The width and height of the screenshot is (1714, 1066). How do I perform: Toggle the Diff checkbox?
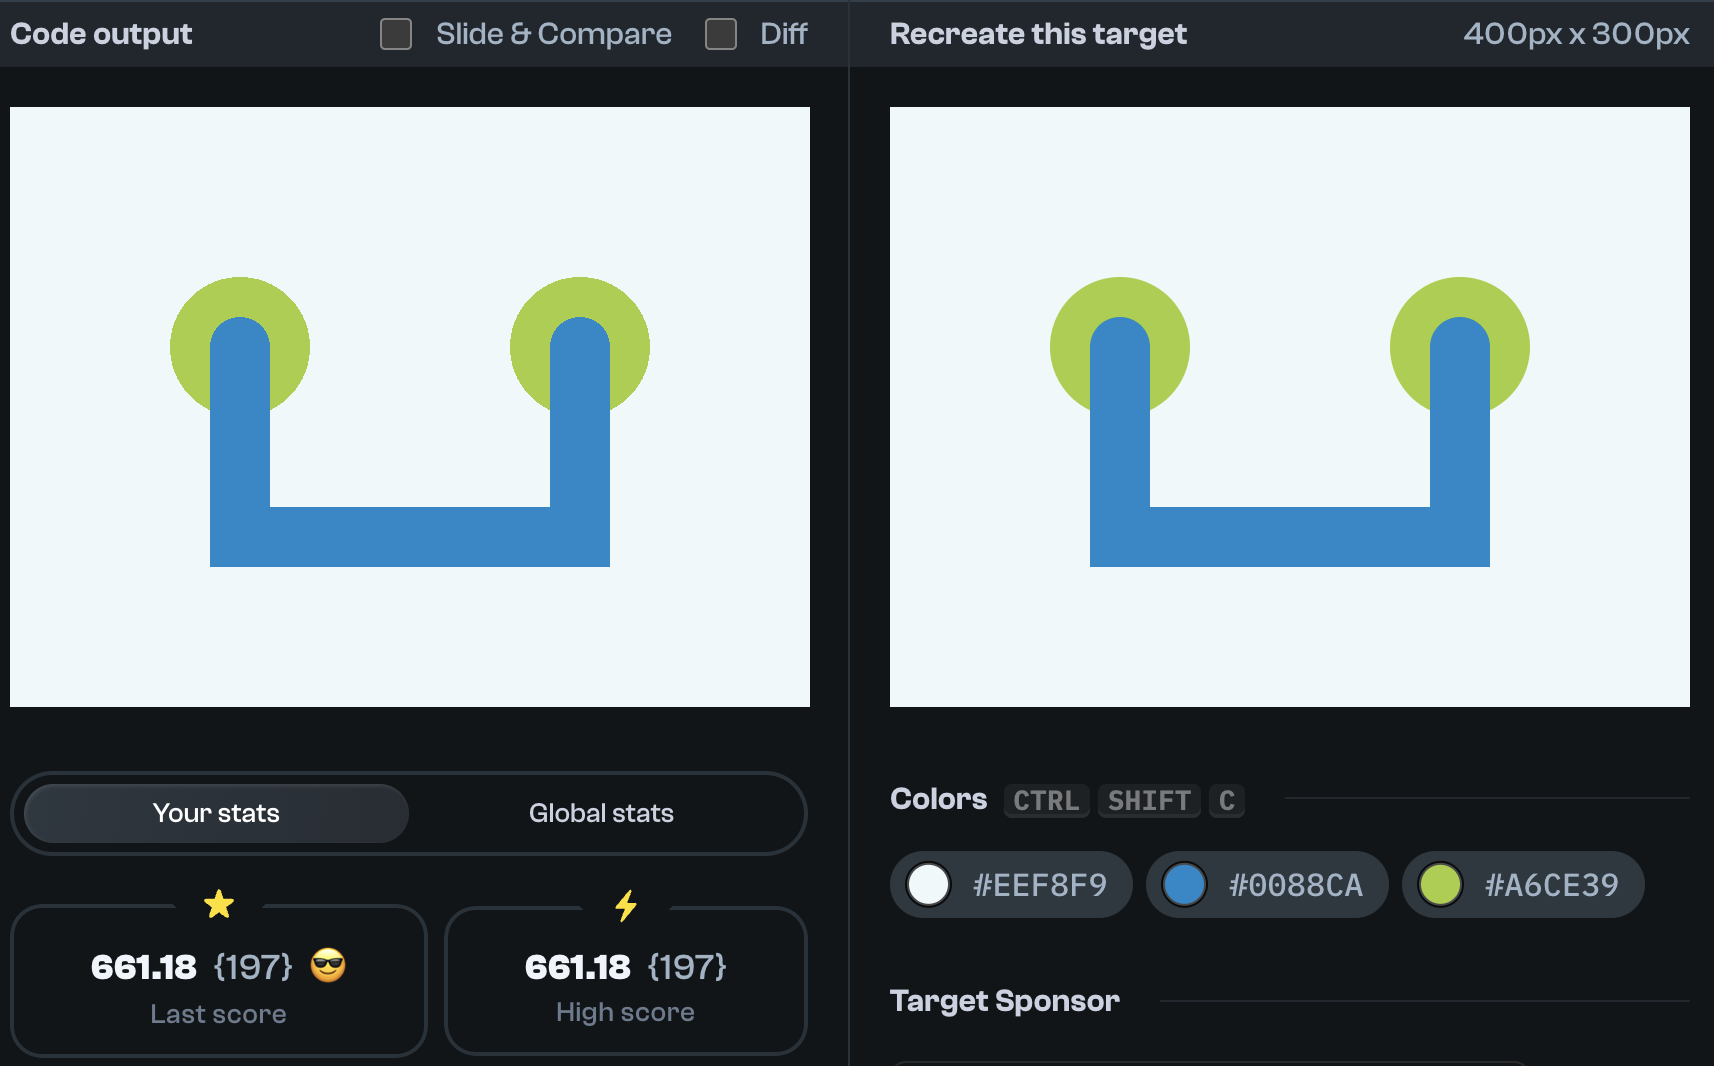(721, 34)
